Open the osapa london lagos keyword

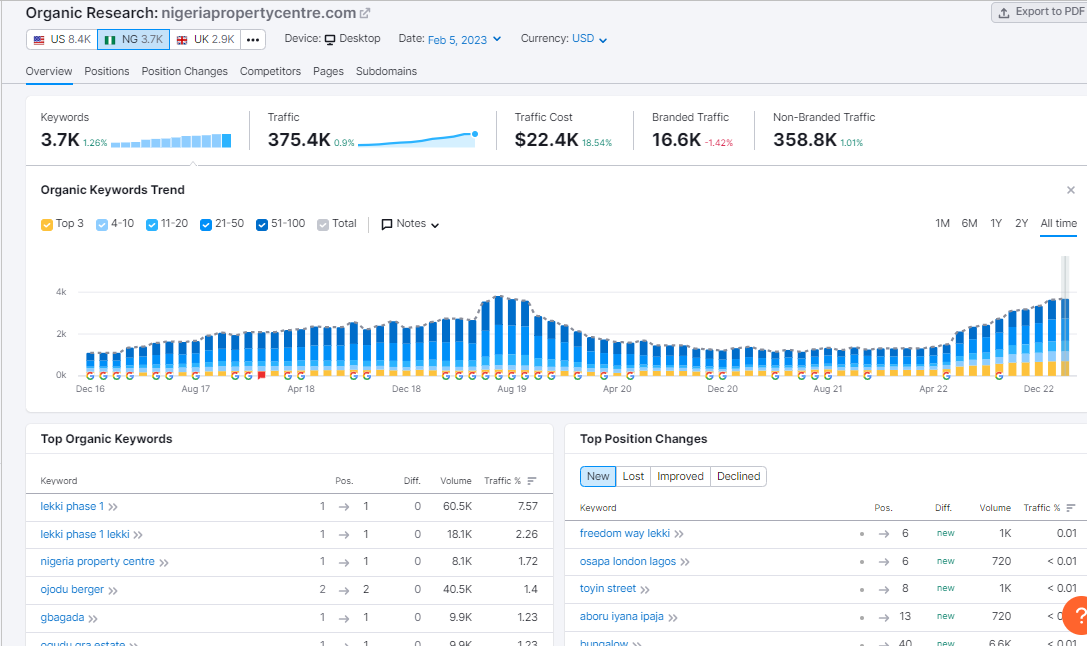pos(627,561)
